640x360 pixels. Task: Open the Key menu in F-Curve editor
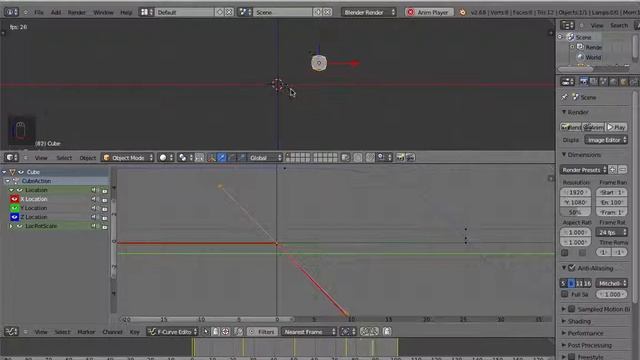point(134,332)
